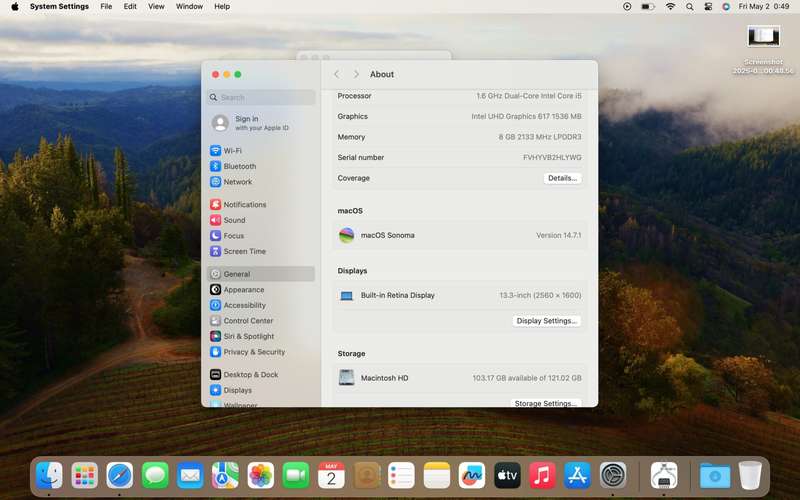Open Calendar from the Dock
Image resolution: width=800 pixels, height=500 pixels.
click(331, 476)
